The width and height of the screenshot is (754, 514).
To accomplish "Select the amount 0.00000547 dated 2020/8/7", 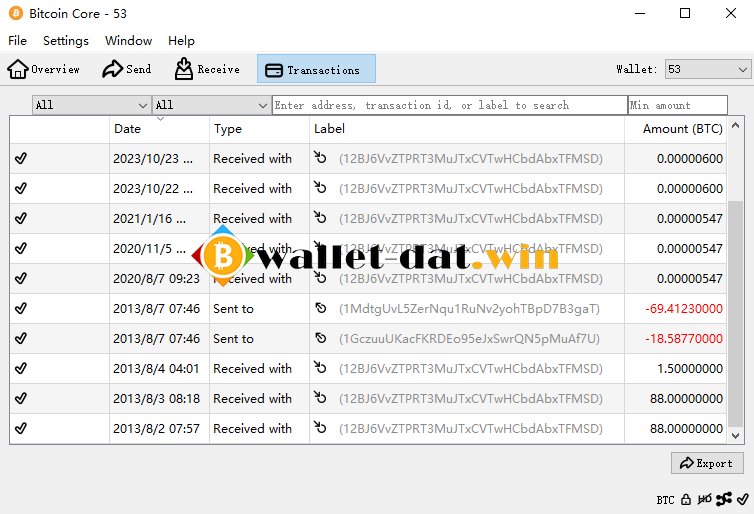I will (x=690, y=279).
